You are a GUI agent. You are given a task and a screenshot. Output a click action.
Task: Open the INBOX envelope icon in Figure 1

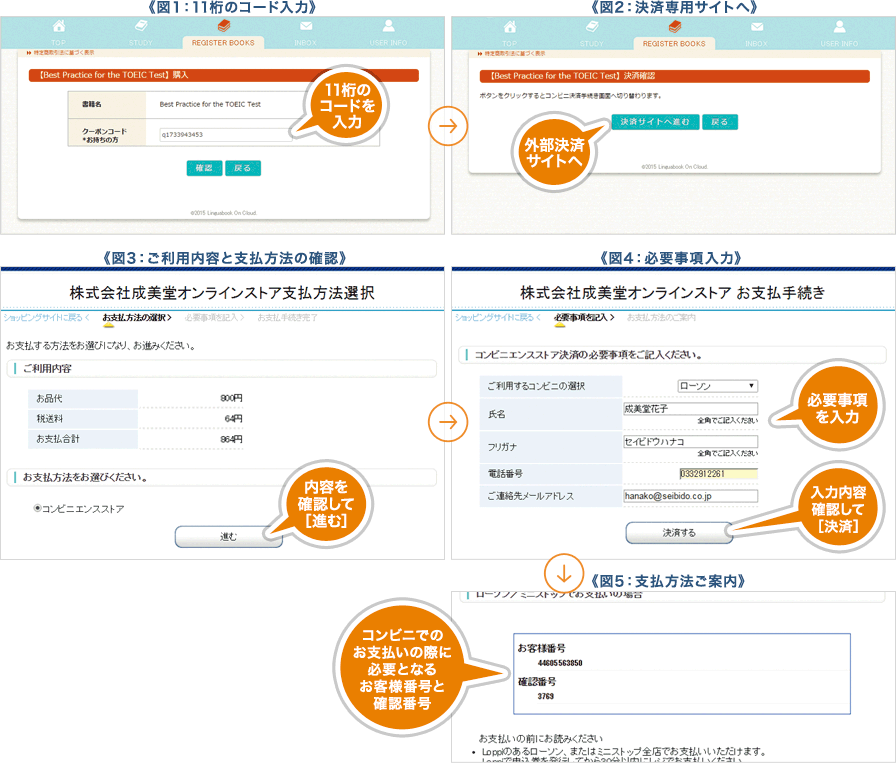click(306, 26)
